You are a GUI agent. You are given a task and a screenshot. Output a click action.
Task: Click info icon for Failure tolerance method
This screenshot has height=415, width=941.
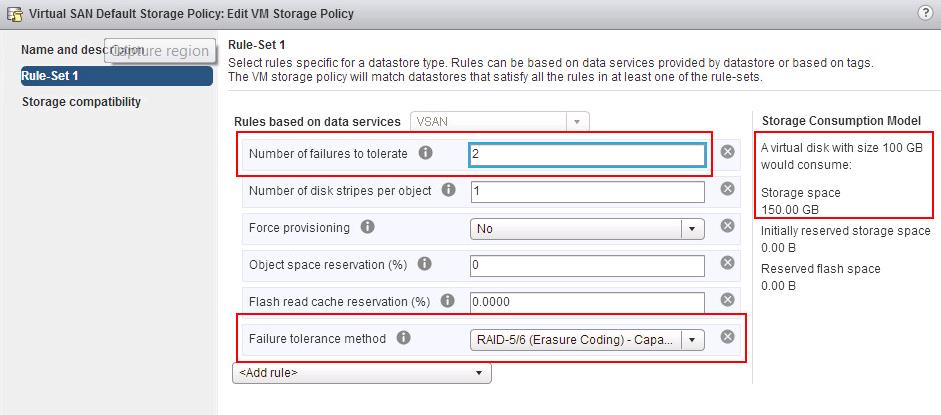(403, 338)
